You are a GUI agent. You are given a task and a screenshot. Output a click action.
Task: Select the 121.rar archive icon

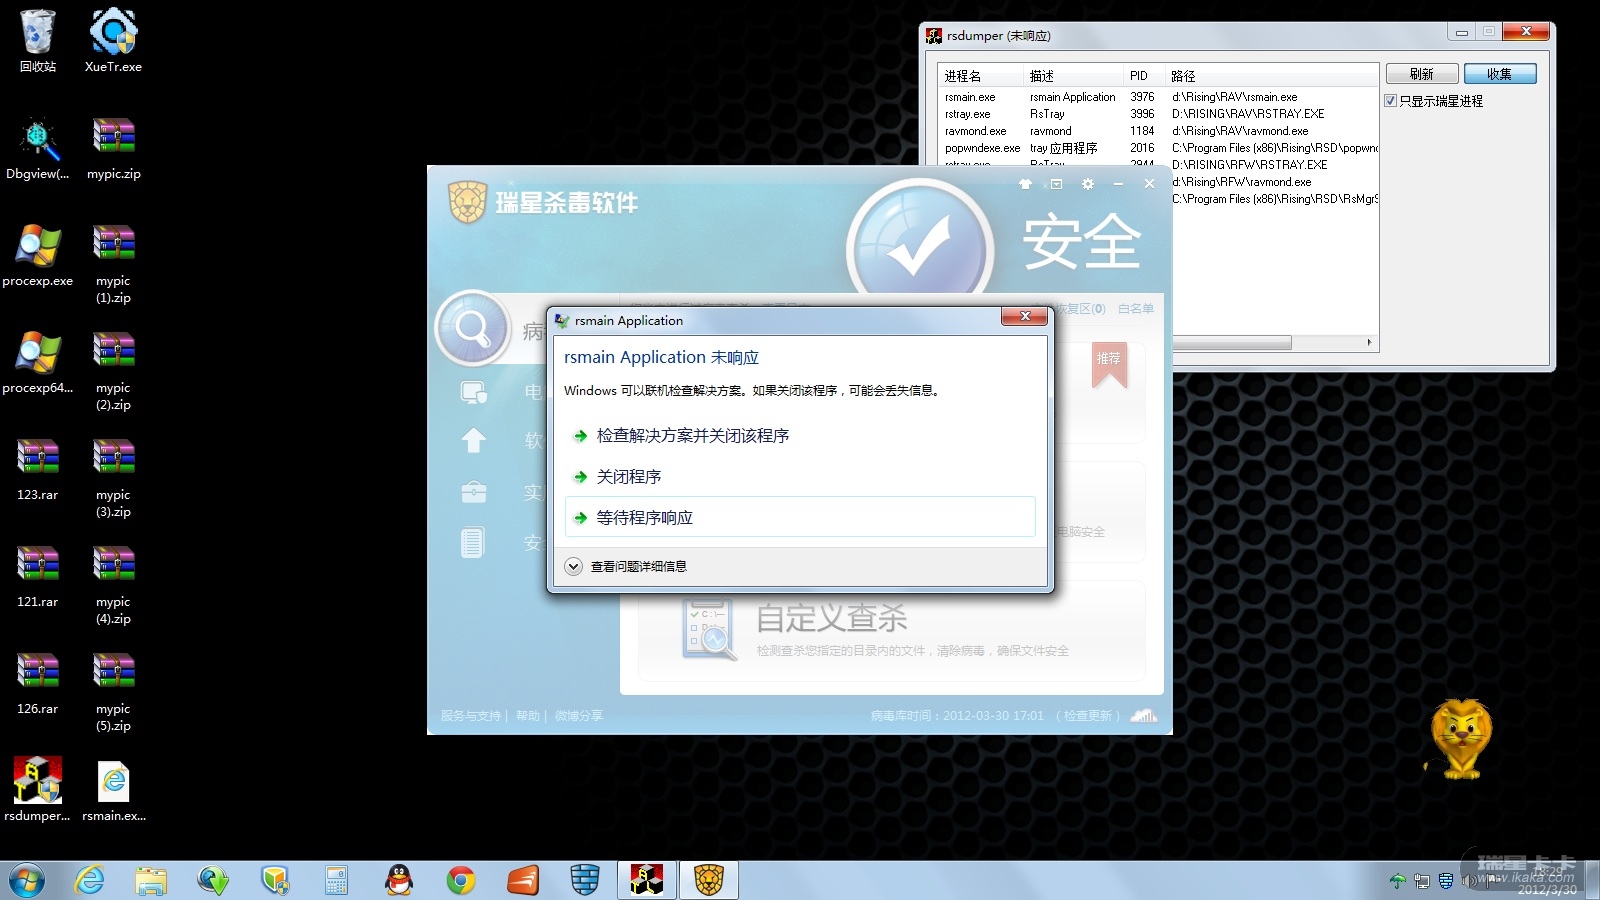pyautogui.click(x=38, y=577)
